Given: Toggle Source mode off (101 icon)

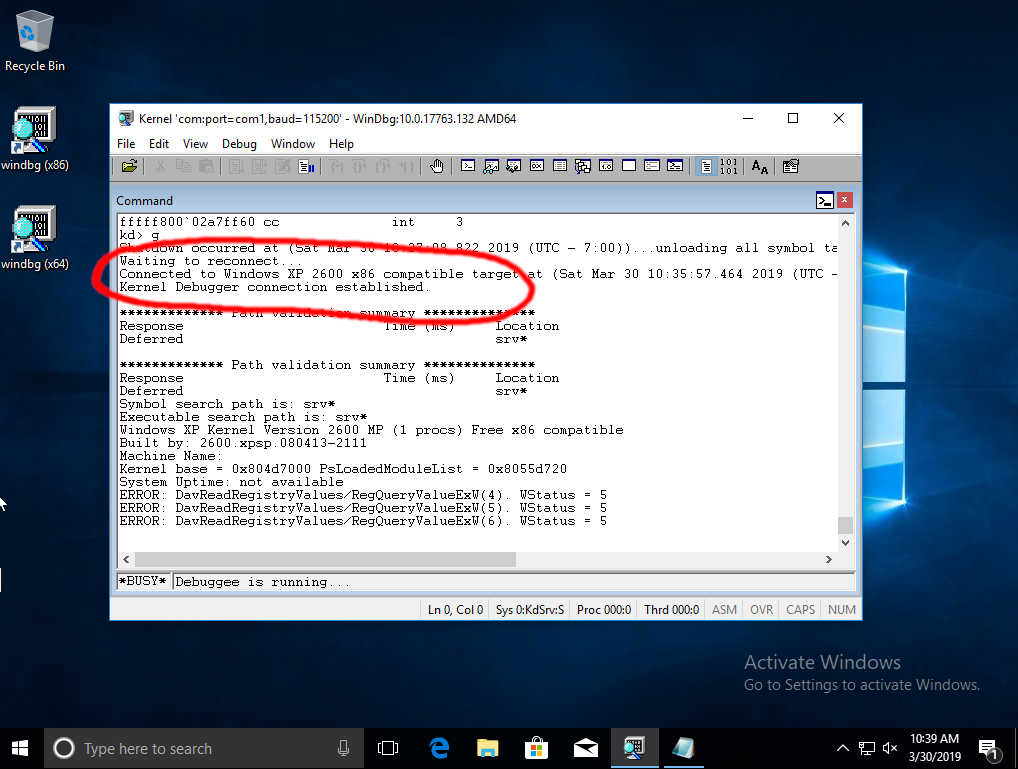Looking at the screenshot, I should [729, 167].
